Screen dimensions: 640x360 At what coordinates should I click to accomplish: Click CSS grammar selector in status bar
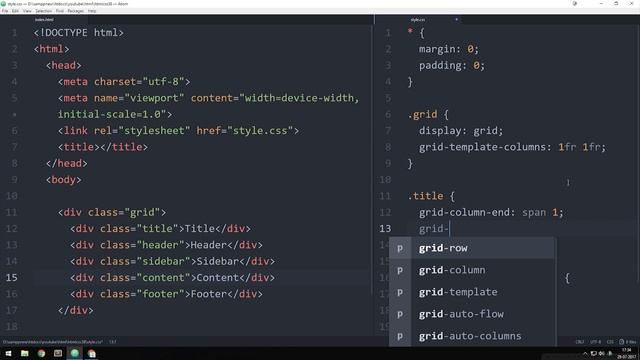coord(610,342)
